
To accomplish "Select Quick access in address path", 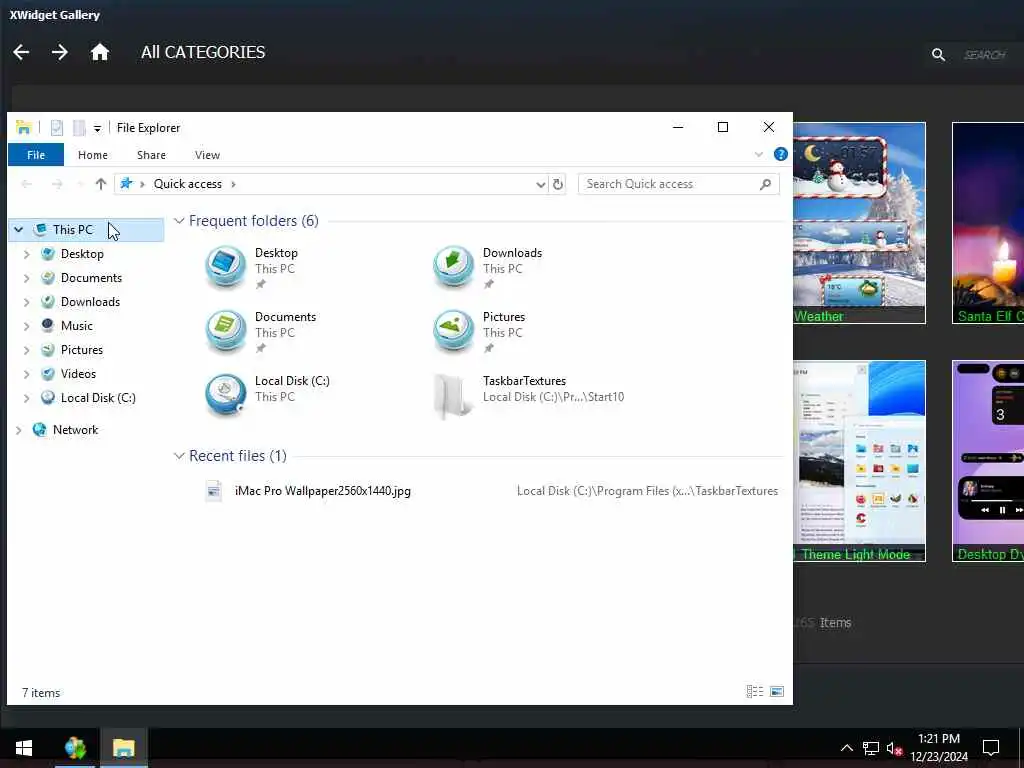I will point(187,184).
